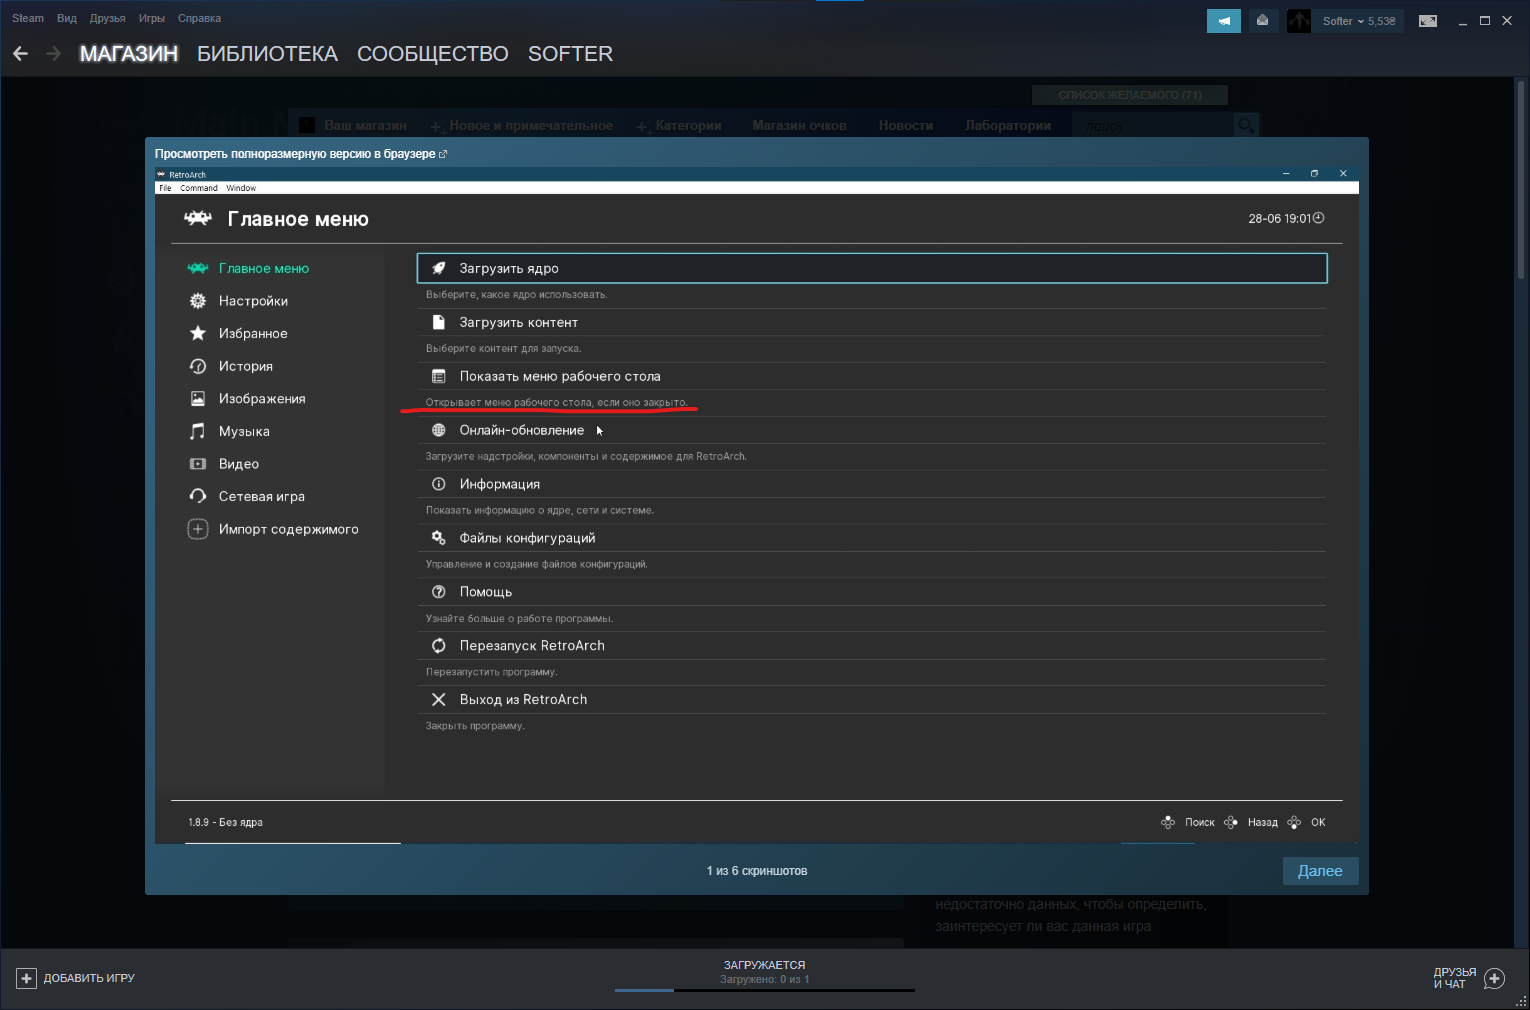Click the headset icon beside Сетевая игра
This screenshot has width=1530, height=1010.
(x=198, y=496)
